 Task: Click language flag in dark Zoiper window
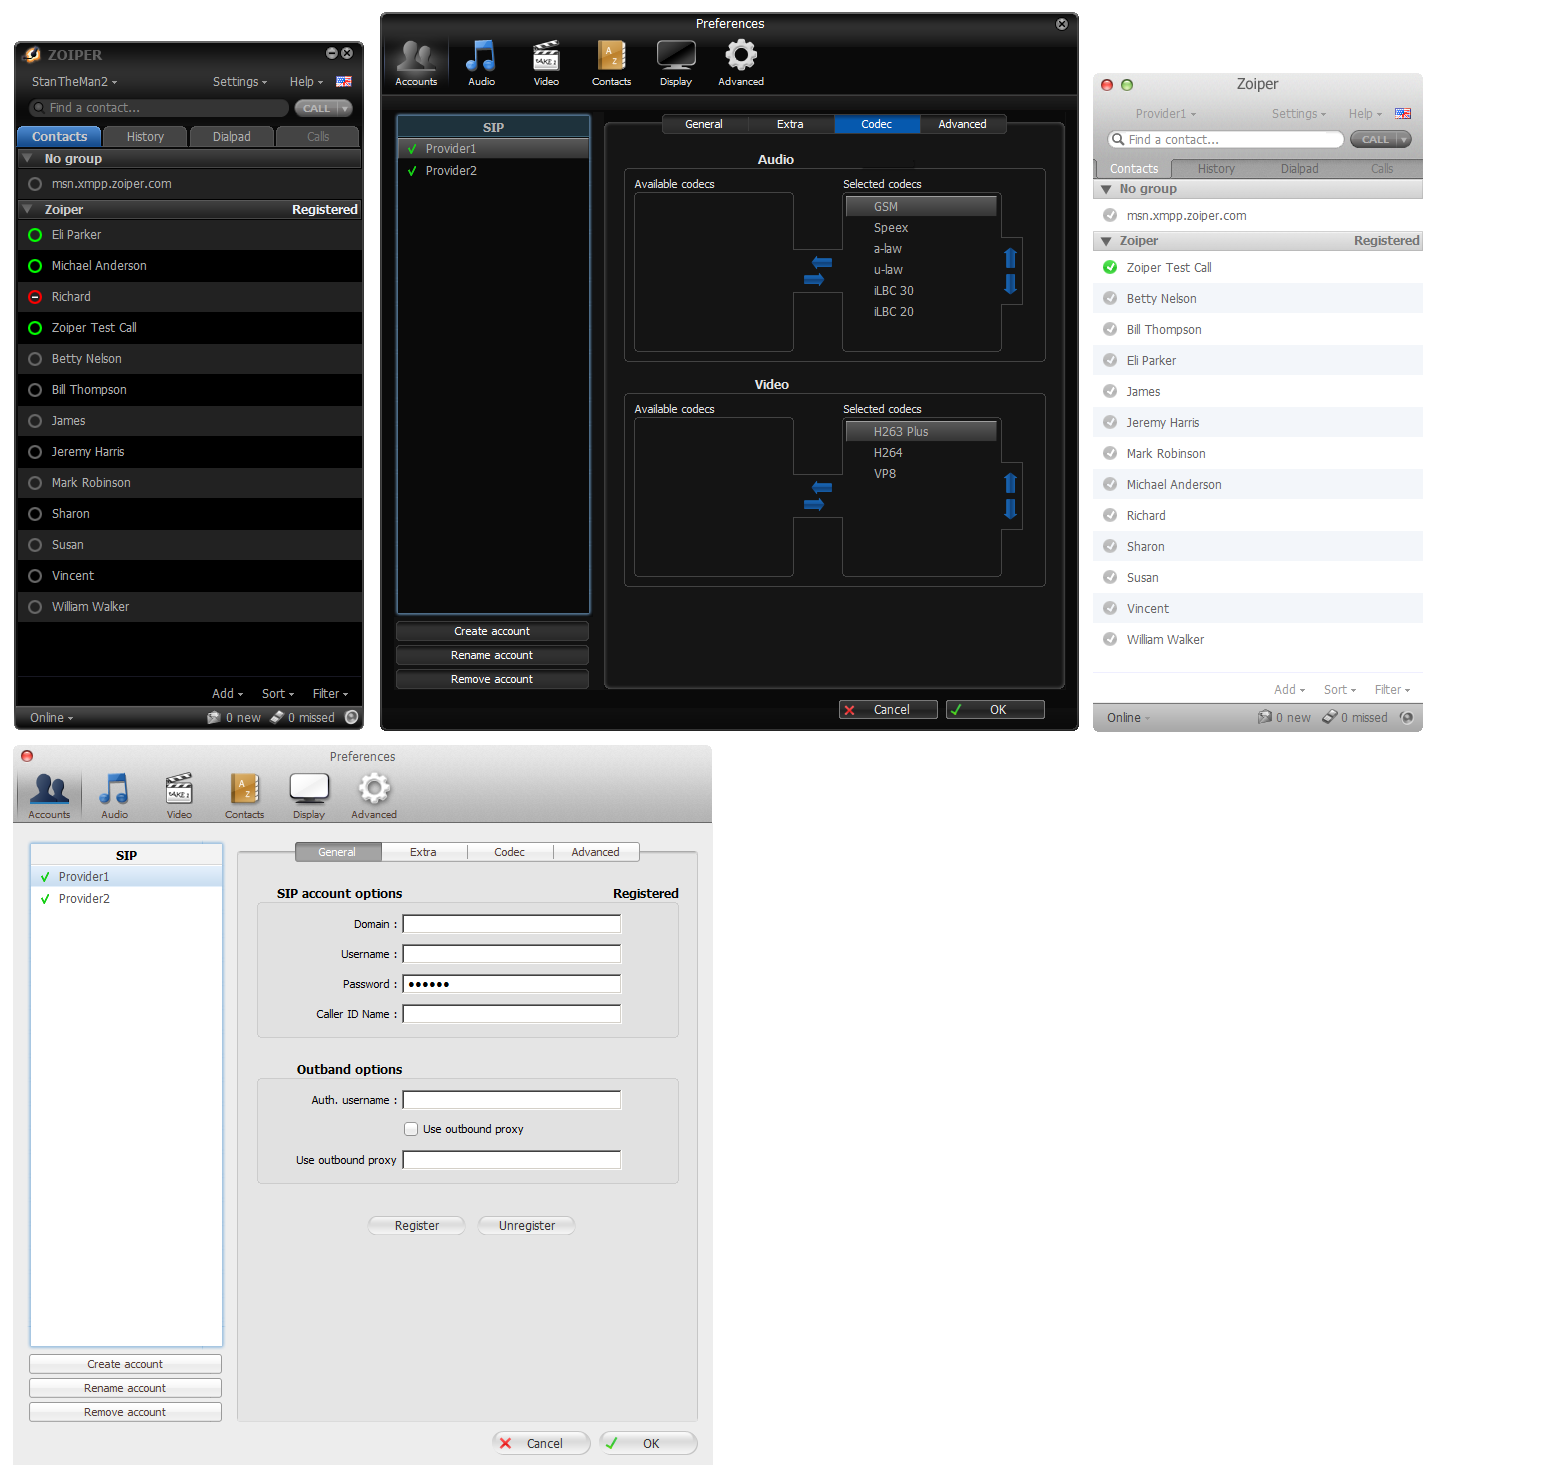343,82
